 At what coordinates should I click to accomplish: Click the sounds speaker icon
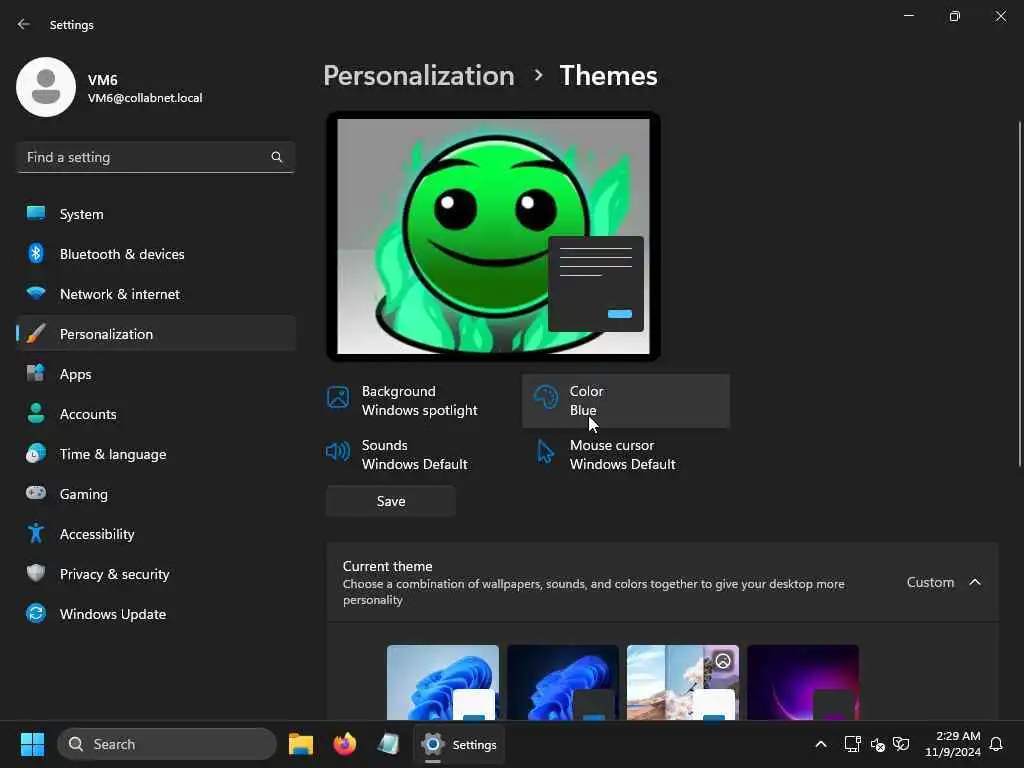point(338,451)
